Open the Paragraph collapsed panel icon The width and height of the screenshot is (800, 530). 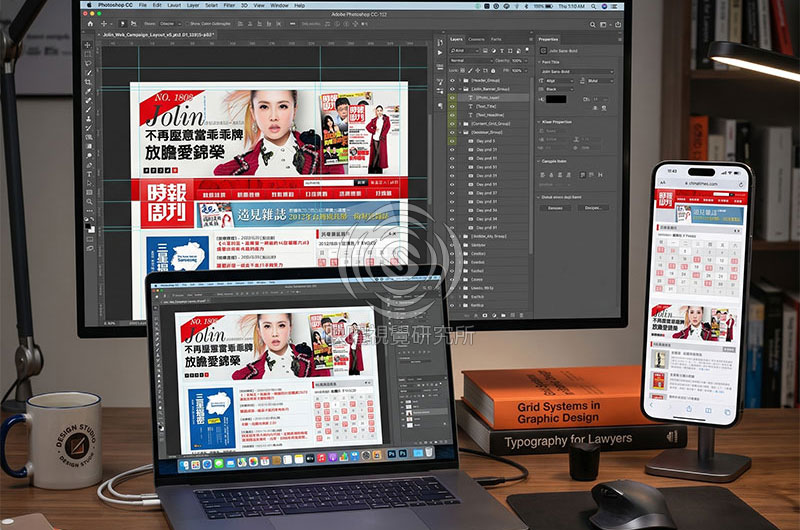click(x=440, y=106)
